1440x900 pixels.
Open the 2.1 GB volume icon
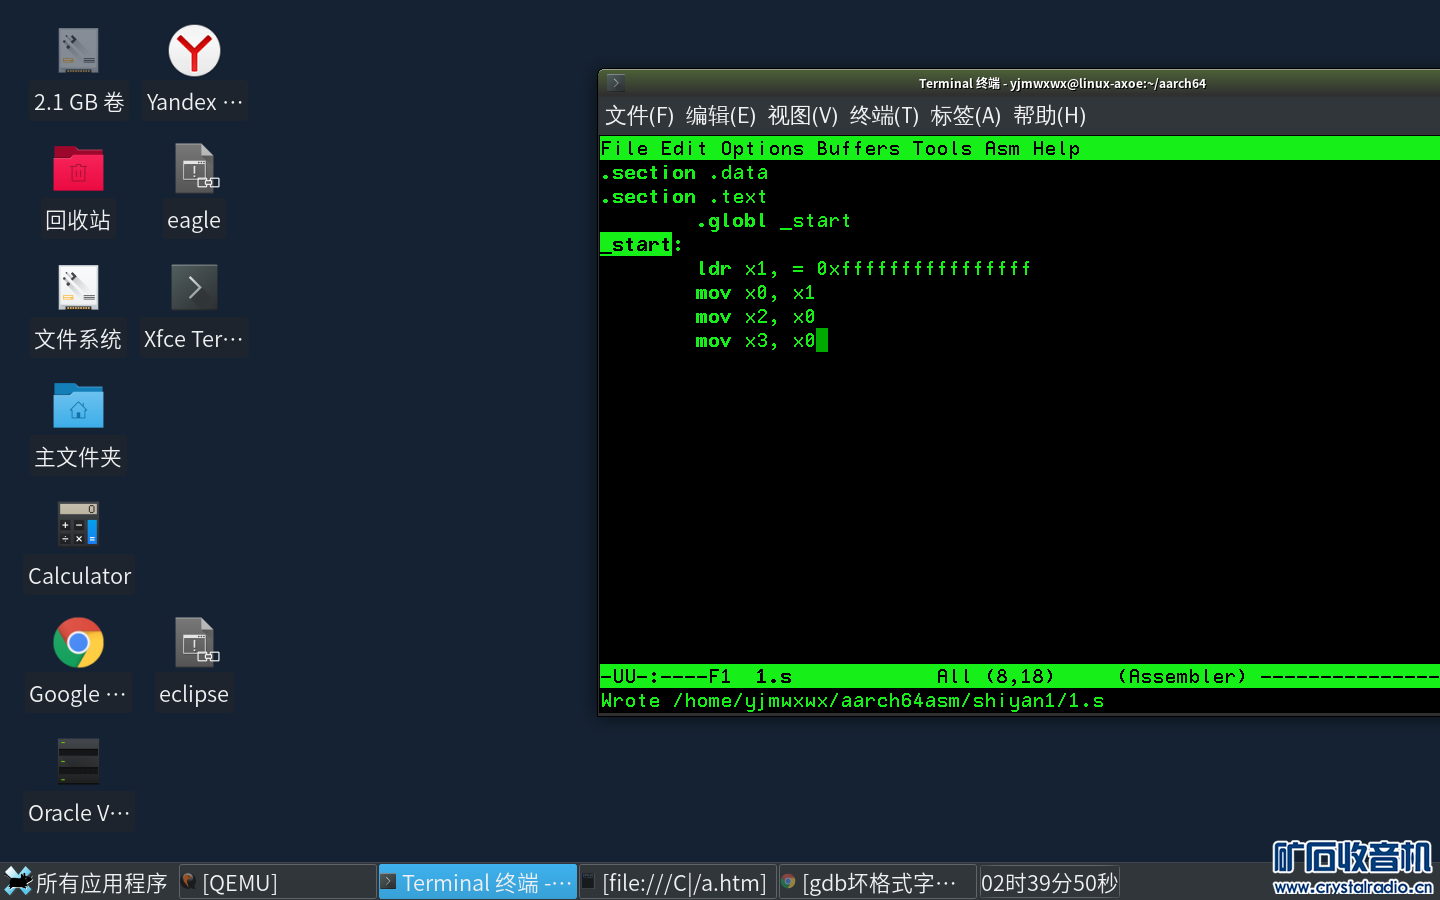(78, 52)
